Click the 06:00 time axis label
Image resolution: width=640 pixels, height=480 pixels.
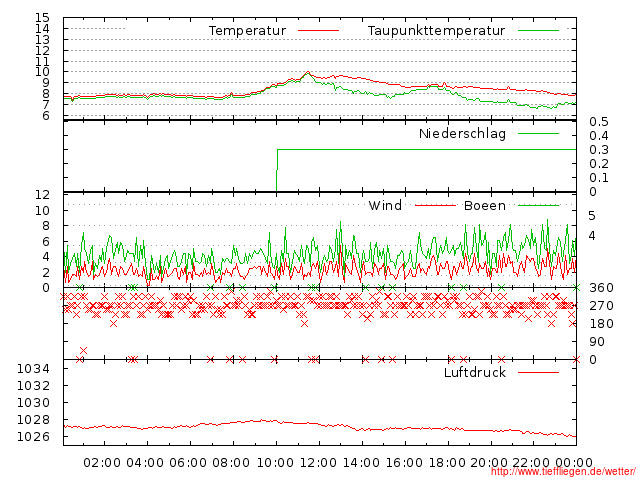[188, 463]
